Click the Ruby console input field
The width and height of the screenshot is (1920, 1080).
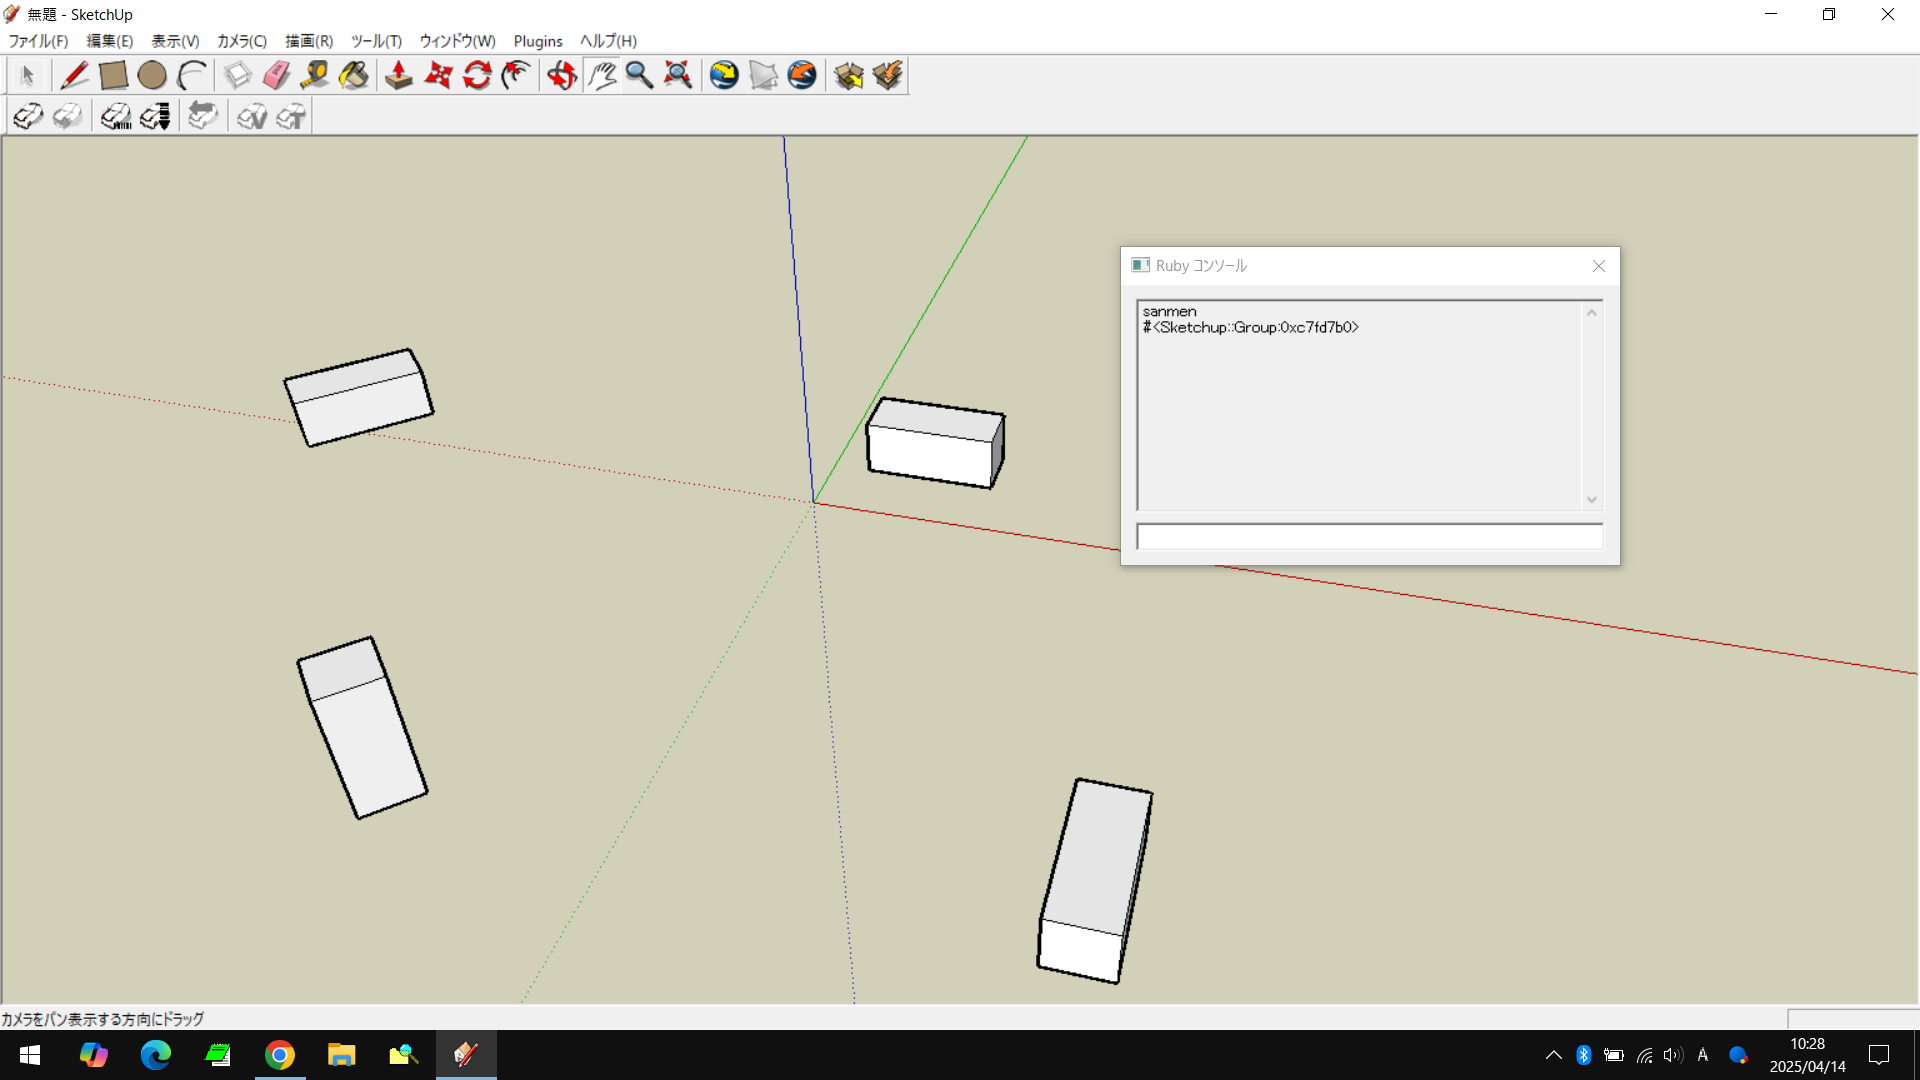[1369, 537]
